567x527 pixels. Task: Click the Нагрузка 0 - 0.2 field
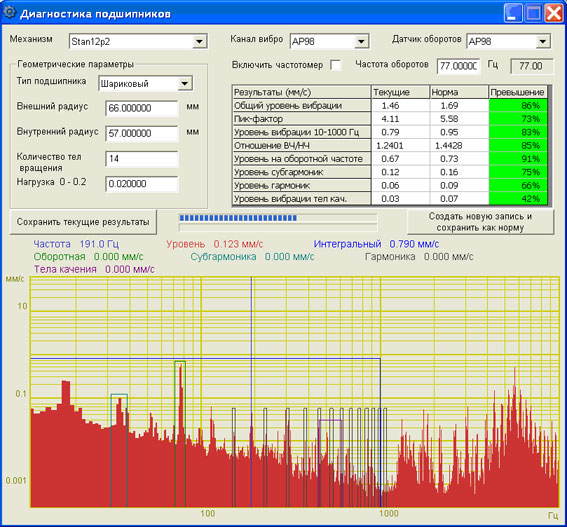point(142,184)
